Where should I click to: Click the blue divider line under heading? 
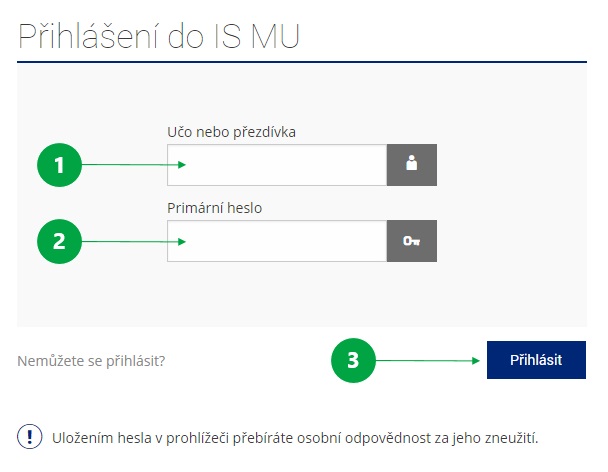coord(300,62)
